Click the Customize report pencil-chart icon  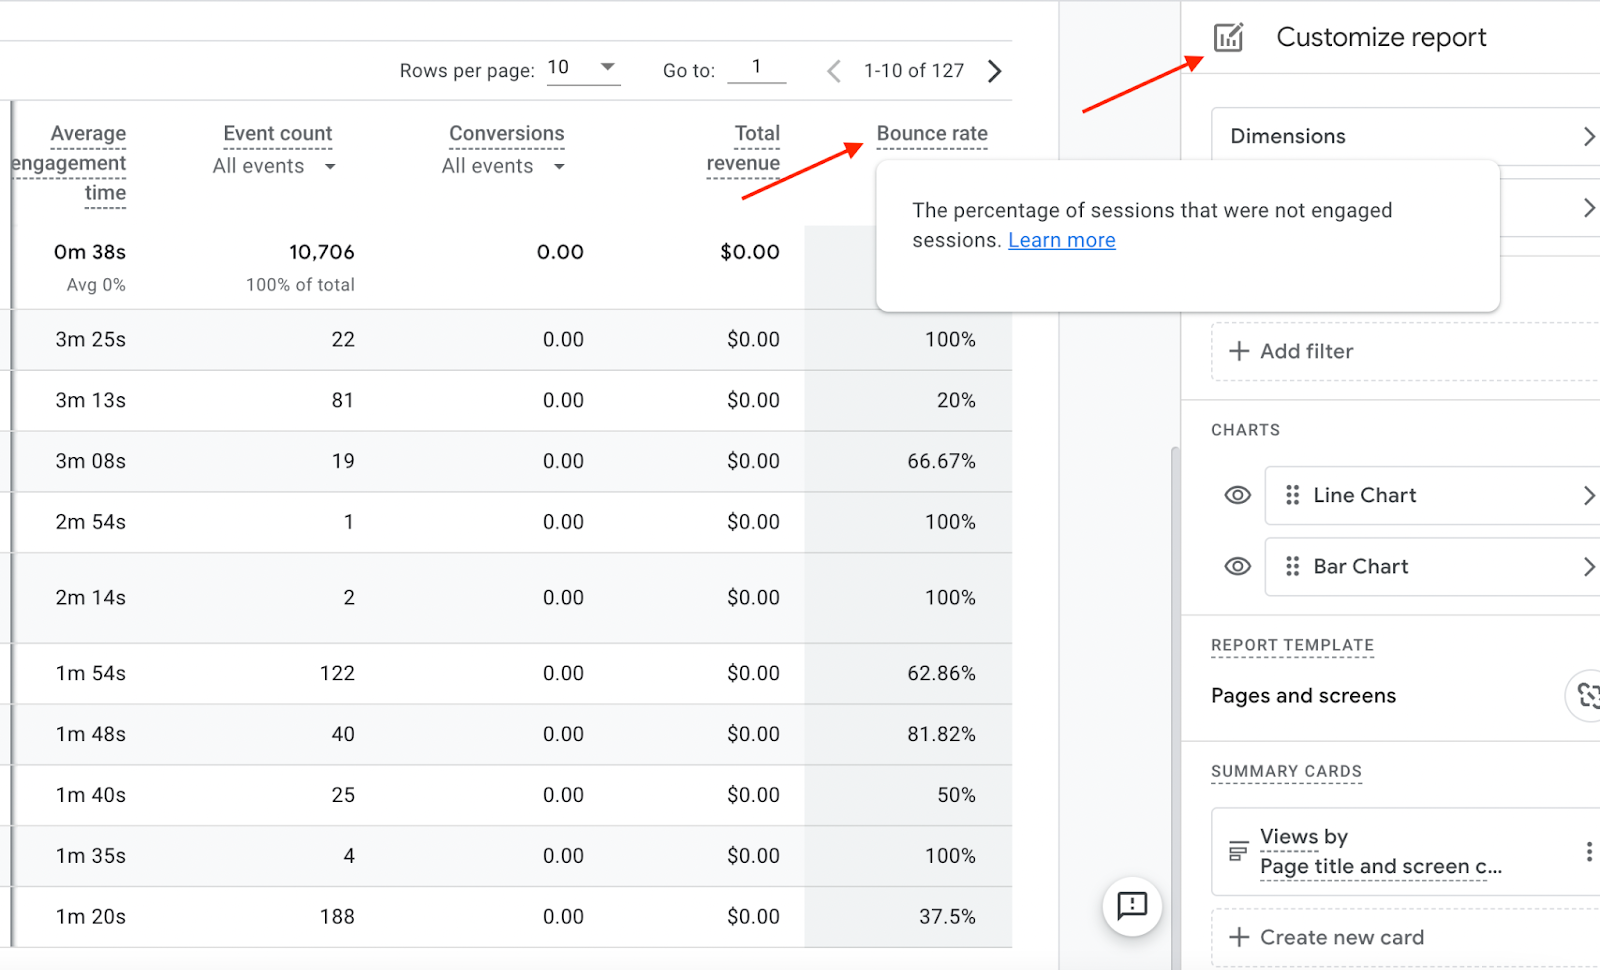[x=1228, y=38]
